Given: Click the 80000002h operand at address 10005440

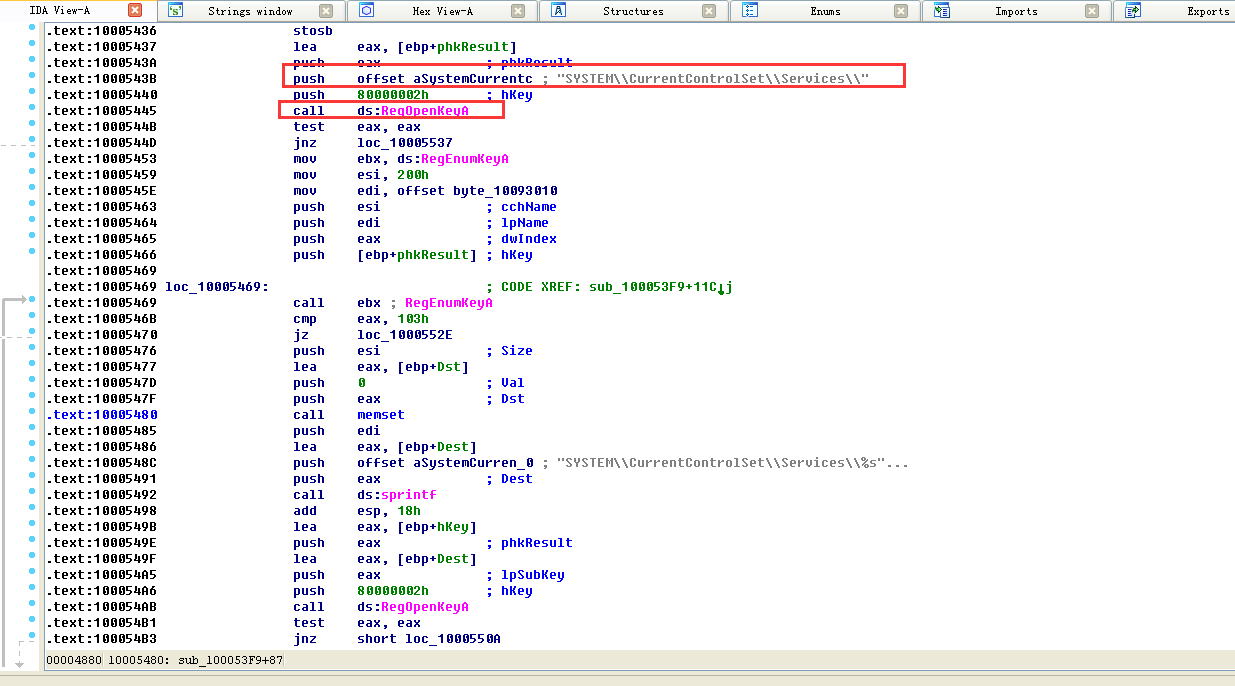Looking at the screenshot, I should (x=393, y=95).
